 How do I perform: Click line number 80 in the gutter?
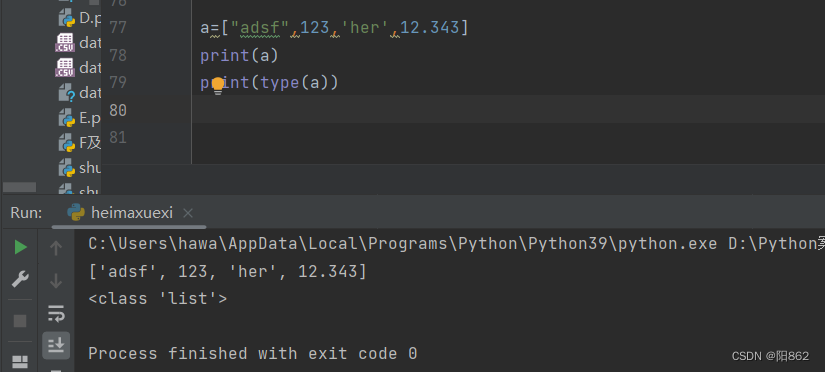(118, 109)
